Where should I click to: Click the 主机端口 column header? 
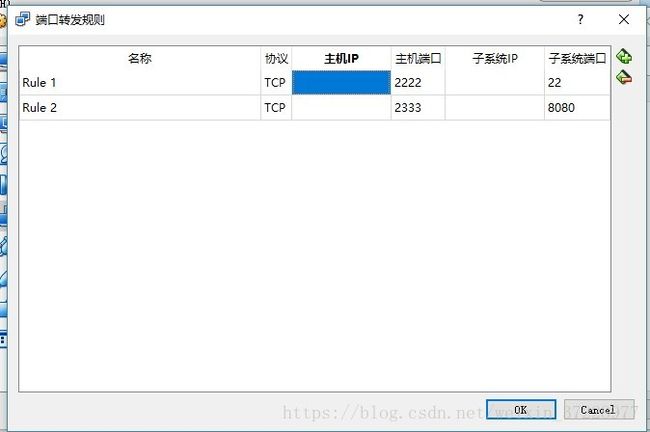point(418,58)
